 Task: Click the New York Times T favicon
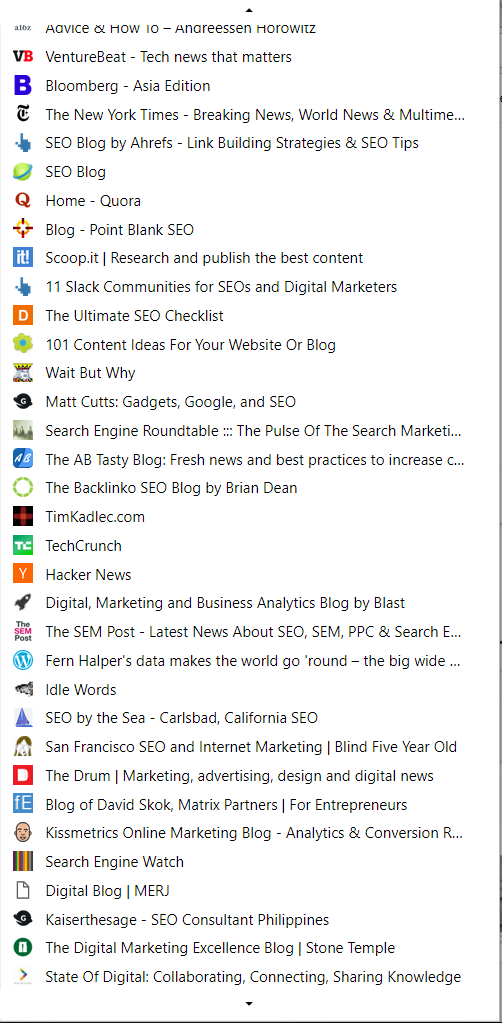click(x=23, y=114)
